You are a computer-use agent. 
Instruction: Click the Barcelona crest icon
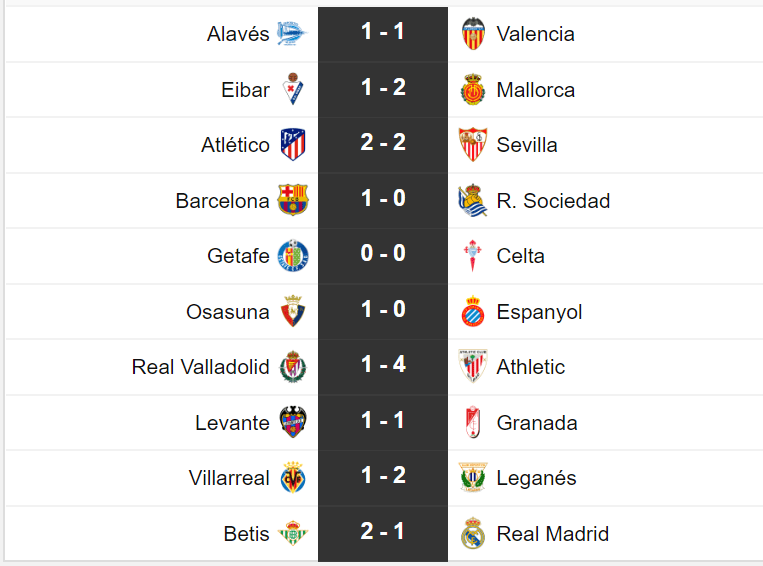point(292,201)
